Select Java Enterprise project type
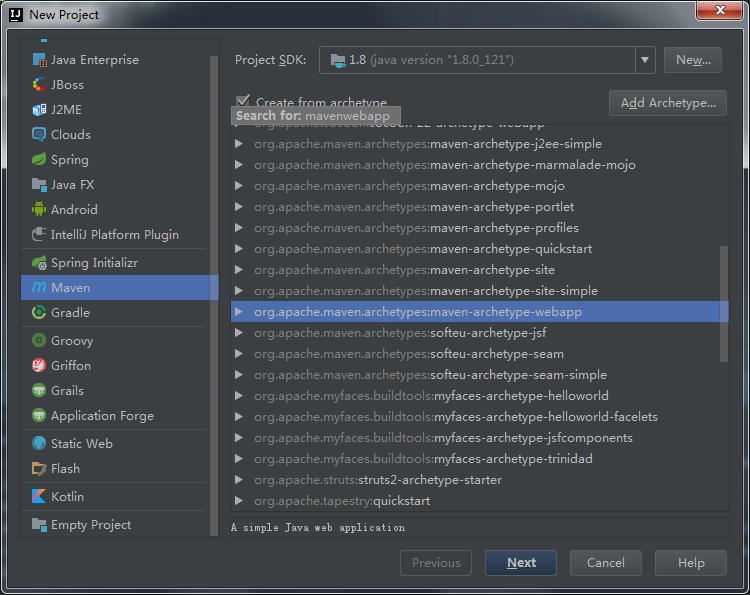Viewport: 750px width, 595px height. tap(115, 60)
